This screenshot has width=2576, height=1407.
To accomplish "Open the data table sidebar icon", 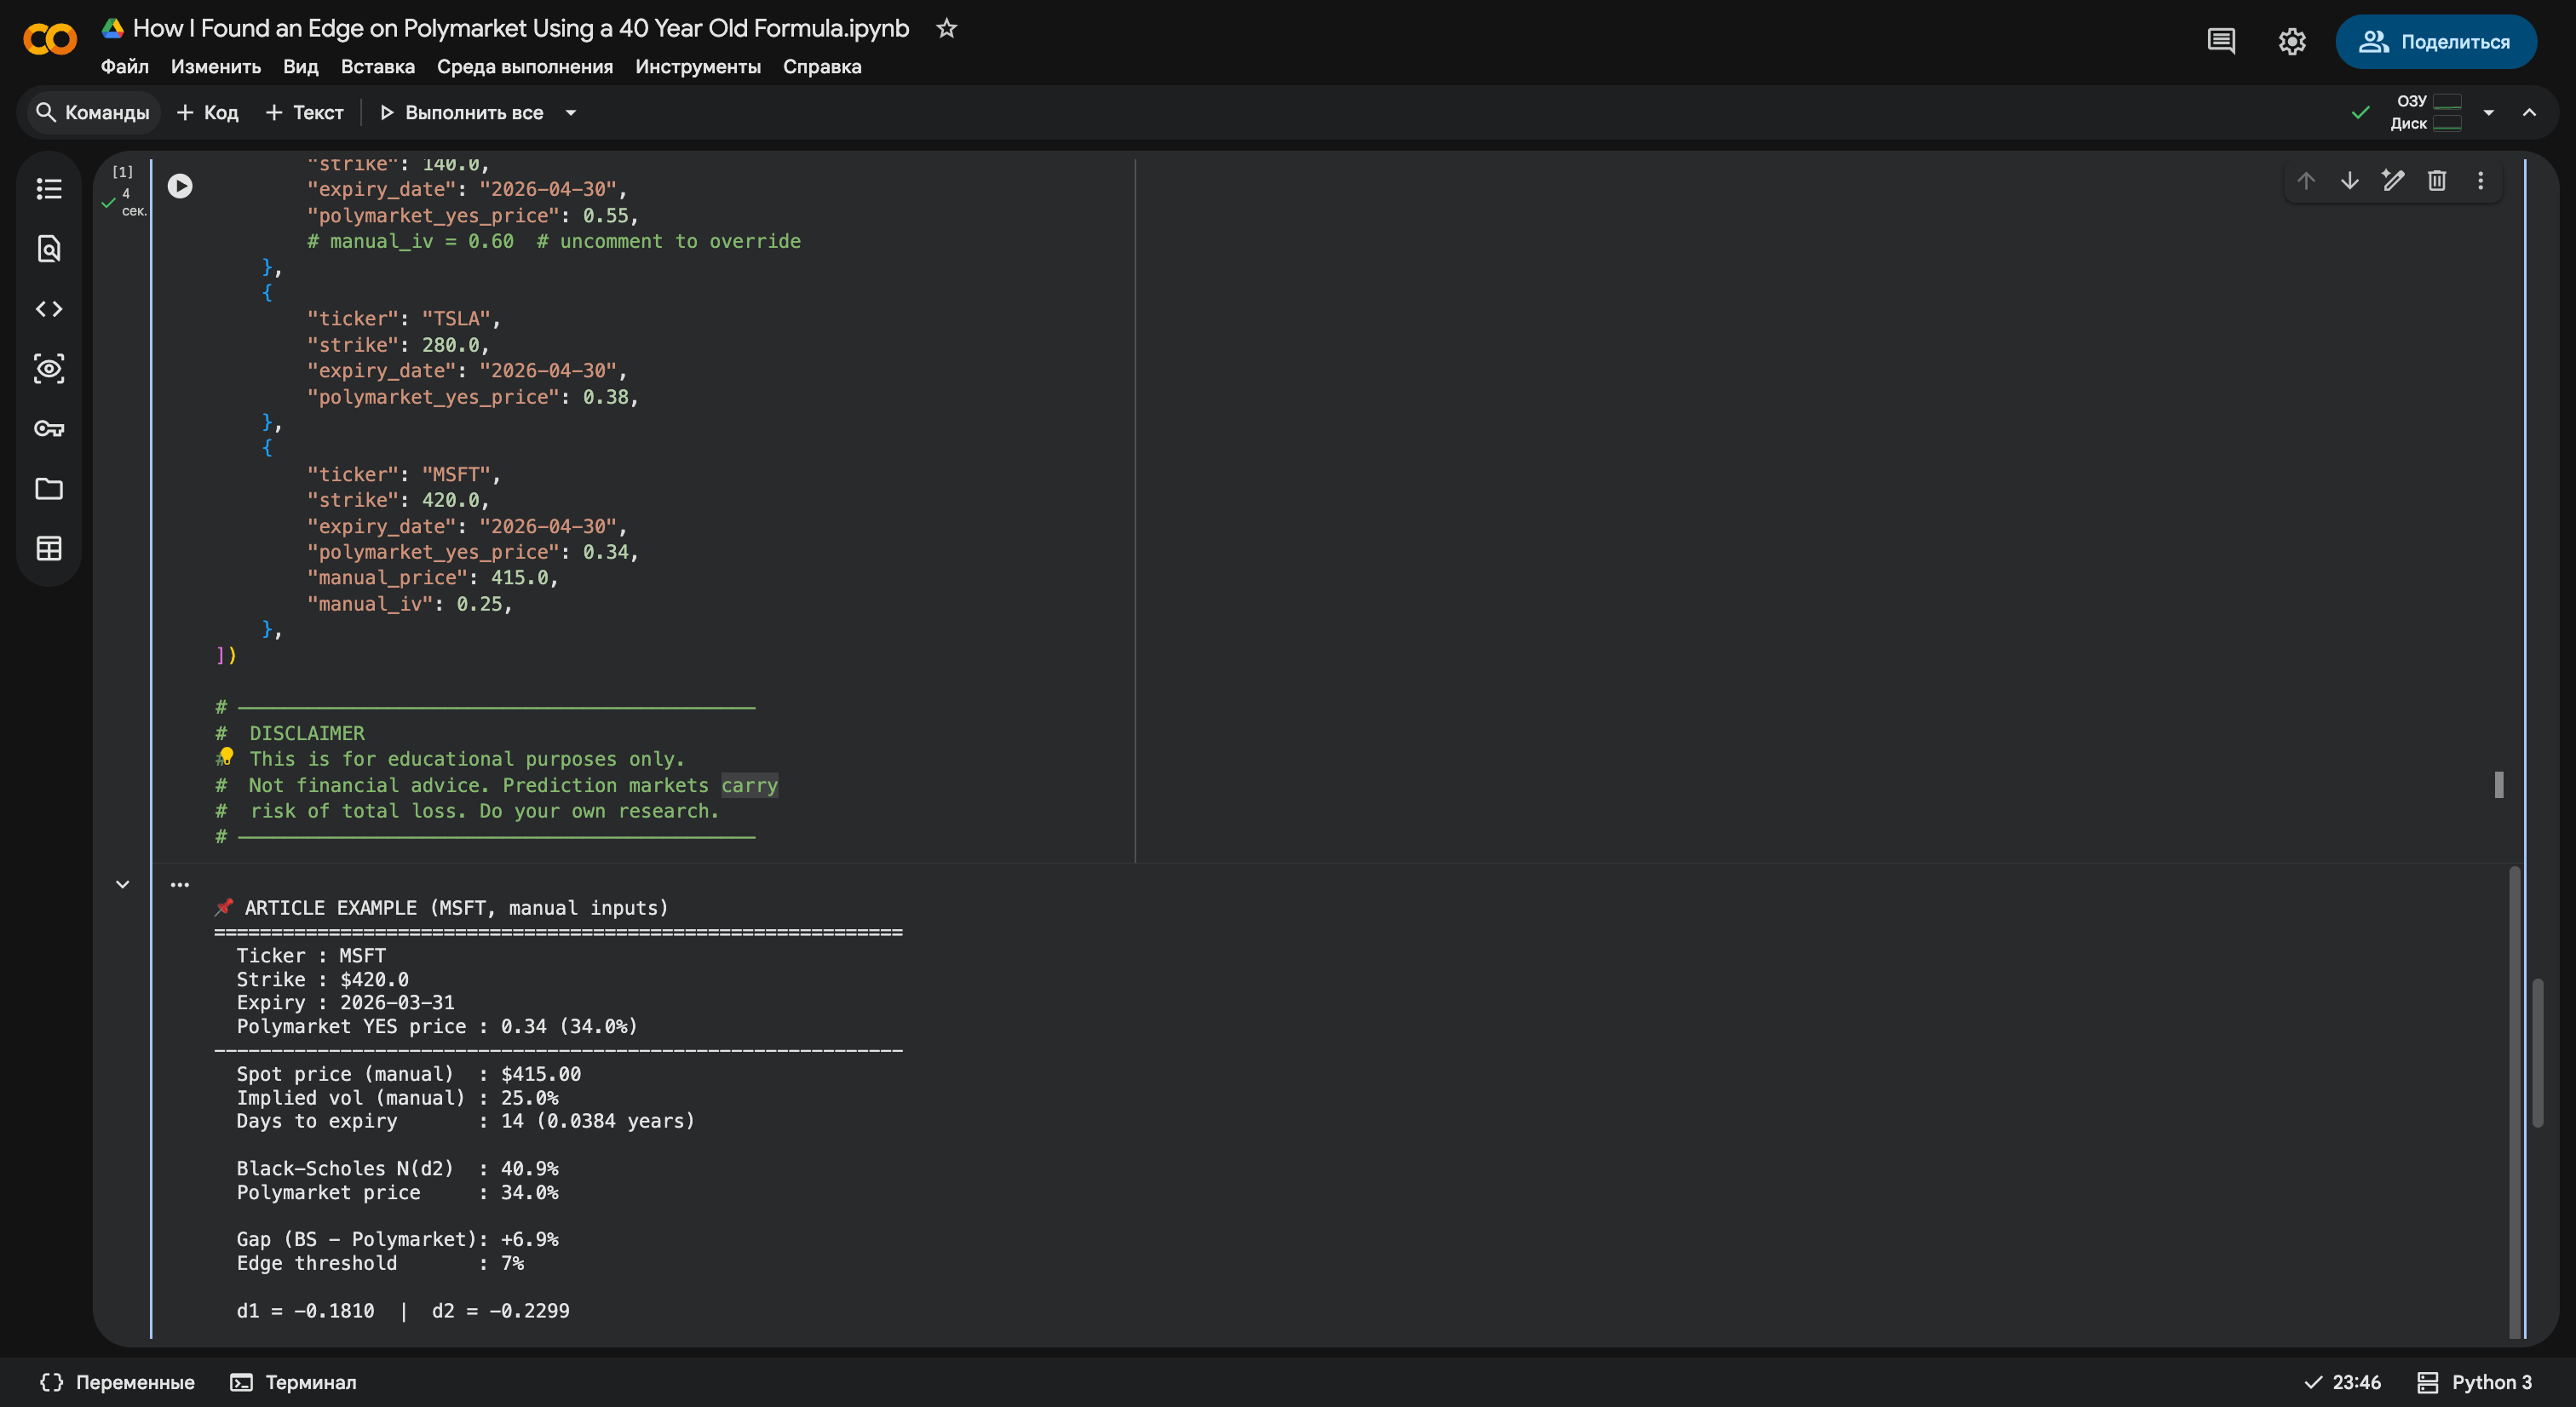I will coord(48,549).
